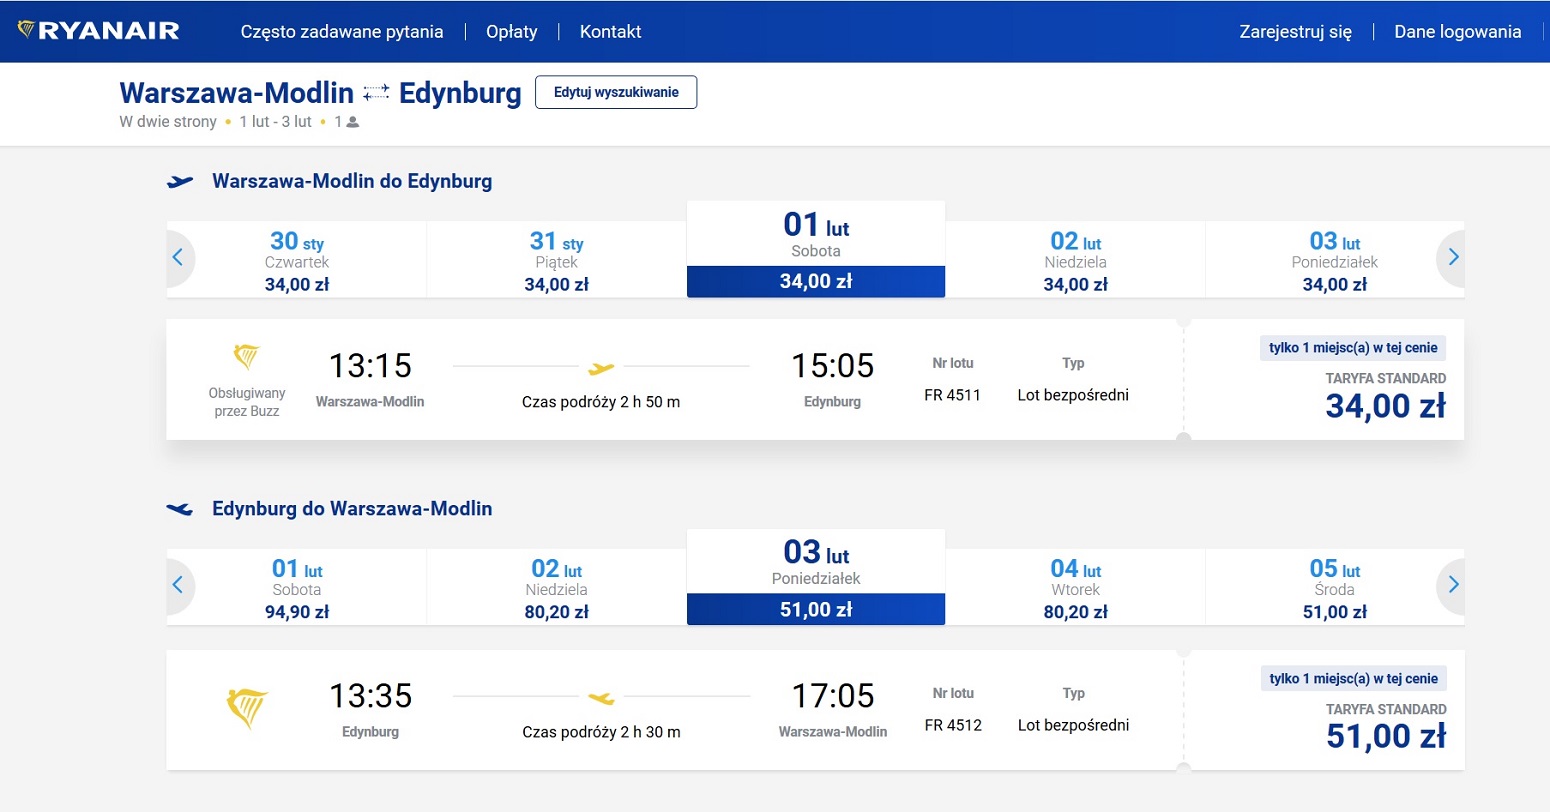The height and width of the screenshot is (812, 1550).
Task: Select outbound date 30 sty Czwartek
Action: tap(297, 260)
